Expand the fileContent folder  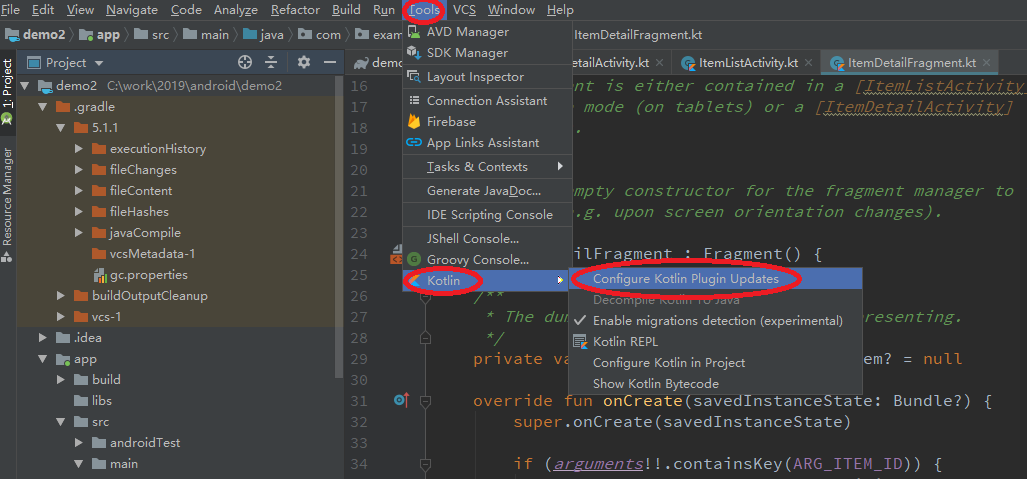[x=79, y=191]
